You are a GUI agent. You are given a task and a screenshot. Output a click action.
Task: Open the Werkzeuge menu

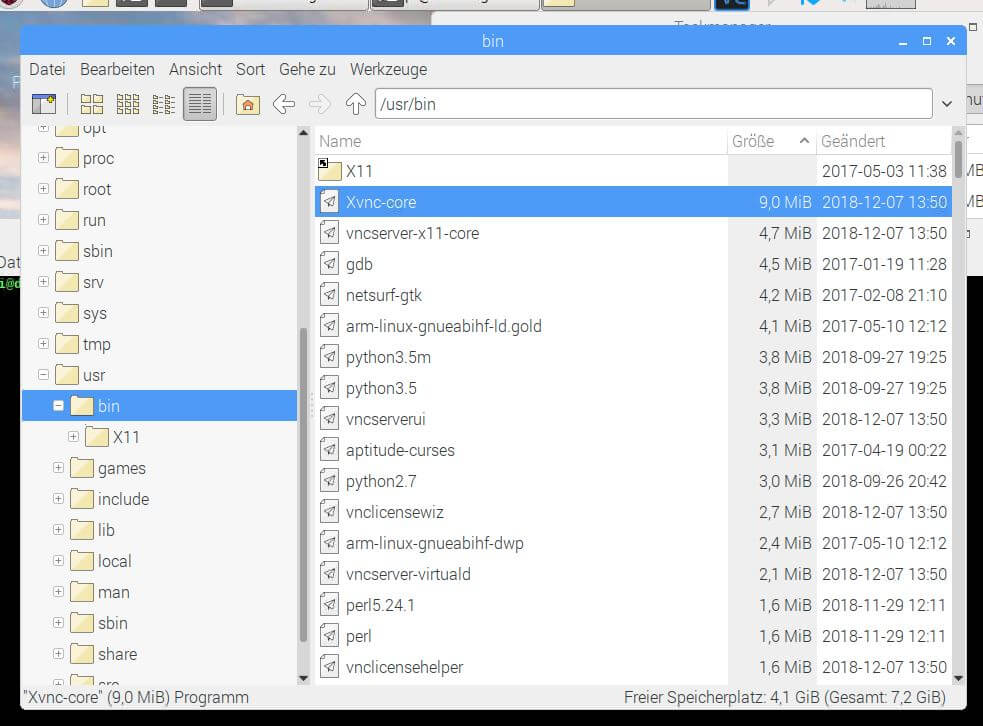point(388,69)
